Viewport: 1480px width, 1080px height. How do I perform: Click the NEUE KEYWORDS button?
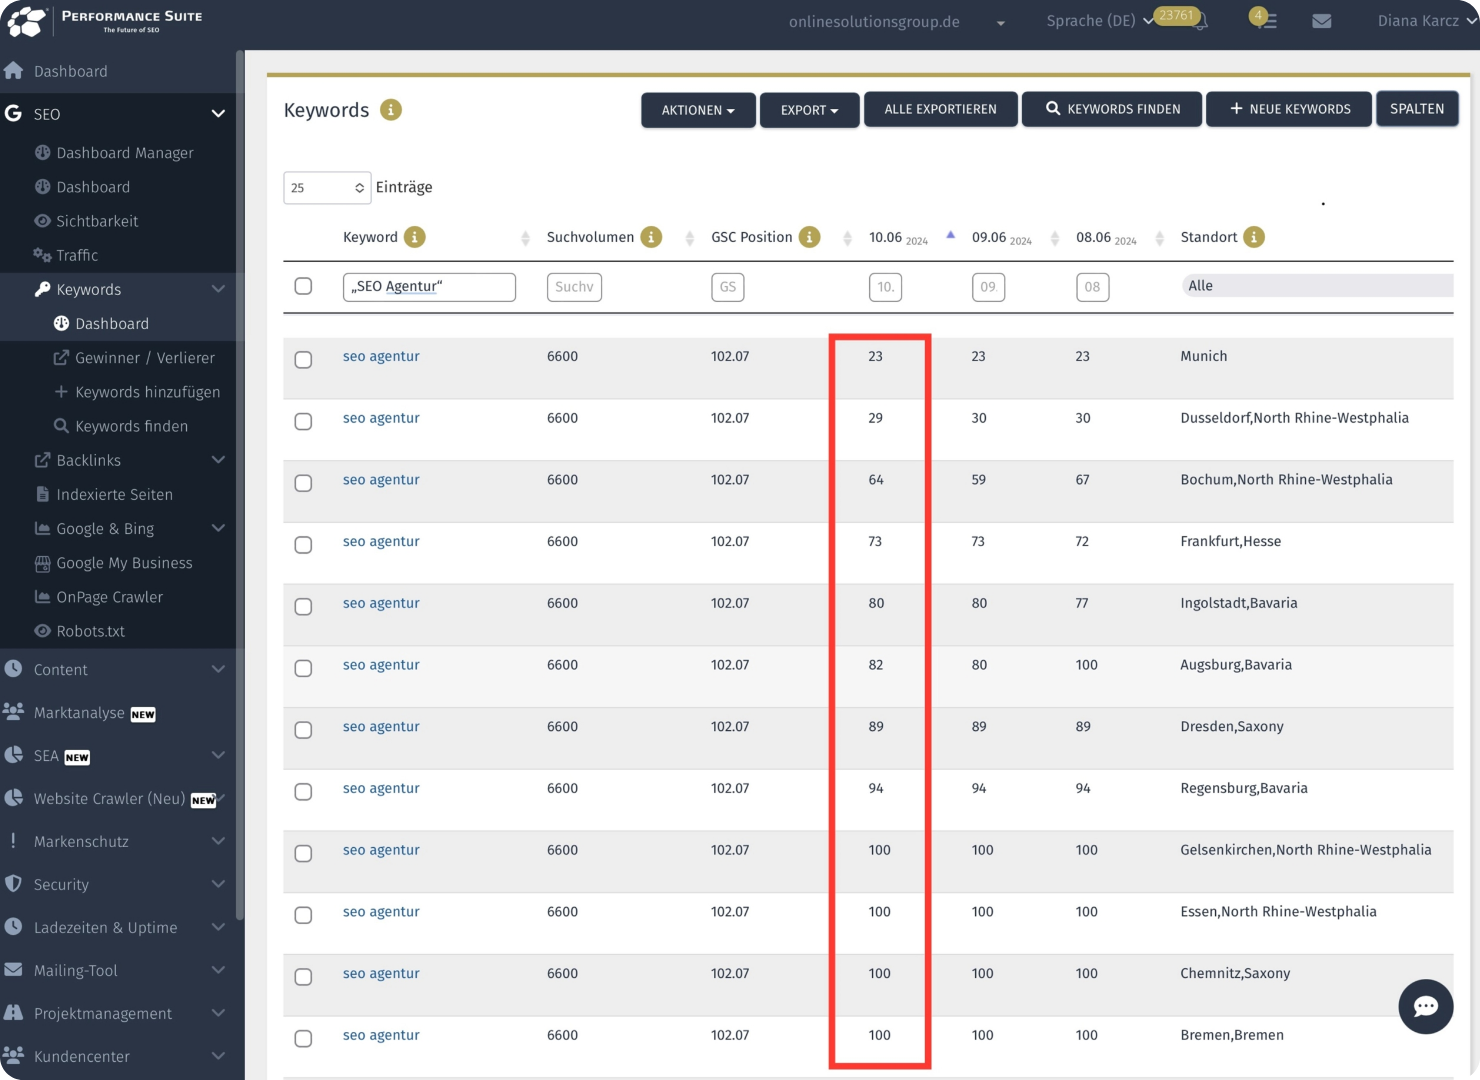pos(1289,109)
